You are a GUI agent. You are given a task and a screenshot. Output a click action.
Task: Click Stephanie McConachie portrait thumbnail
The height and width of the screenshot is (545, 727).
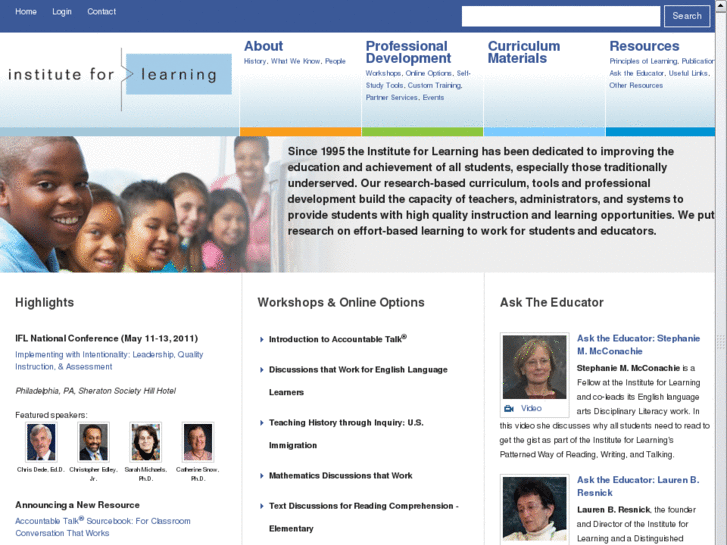point(535,367)
